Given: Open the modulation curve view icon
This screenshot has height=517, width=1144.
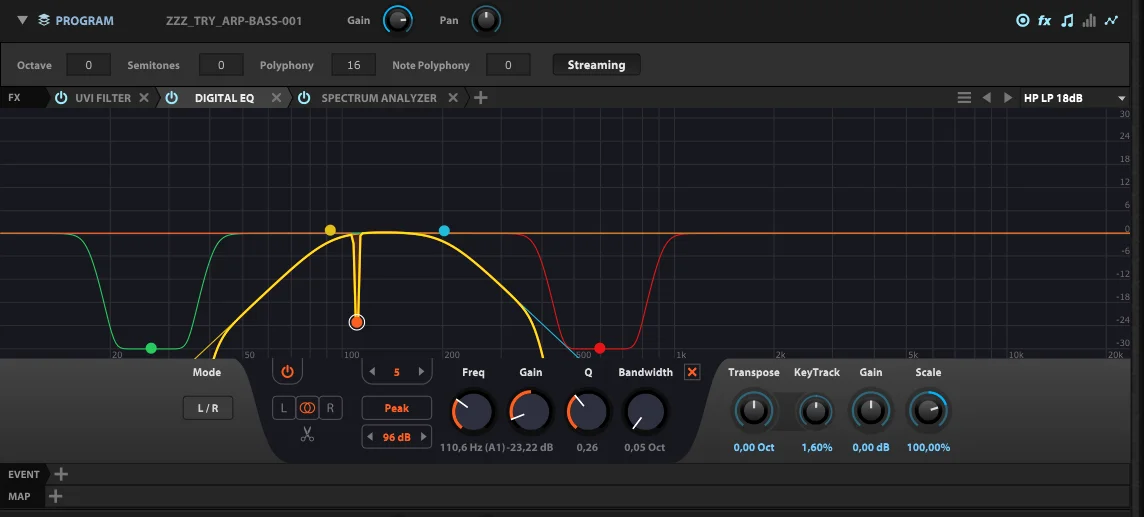Looking at the screenshot, I should [1111, 20].
